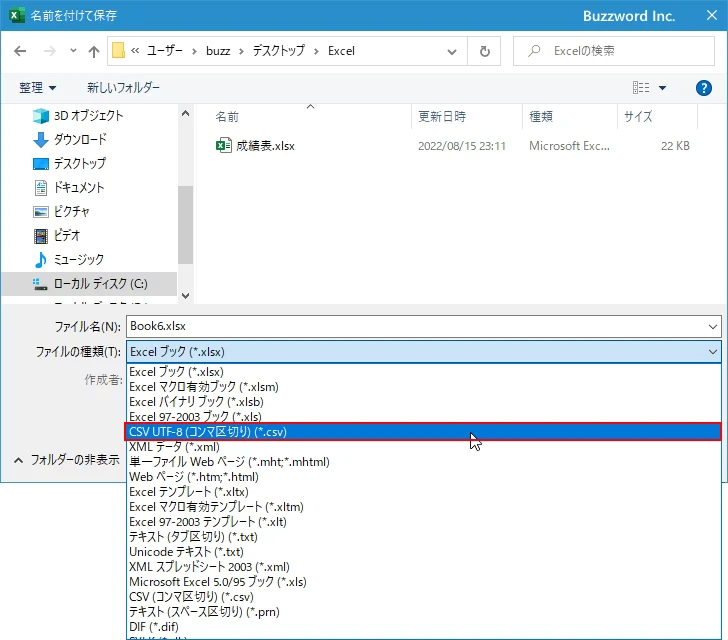Expand the view options dropdown arrow
This screenshot has width=728, height=640.
pyautogui.click(x=663, y=88)
